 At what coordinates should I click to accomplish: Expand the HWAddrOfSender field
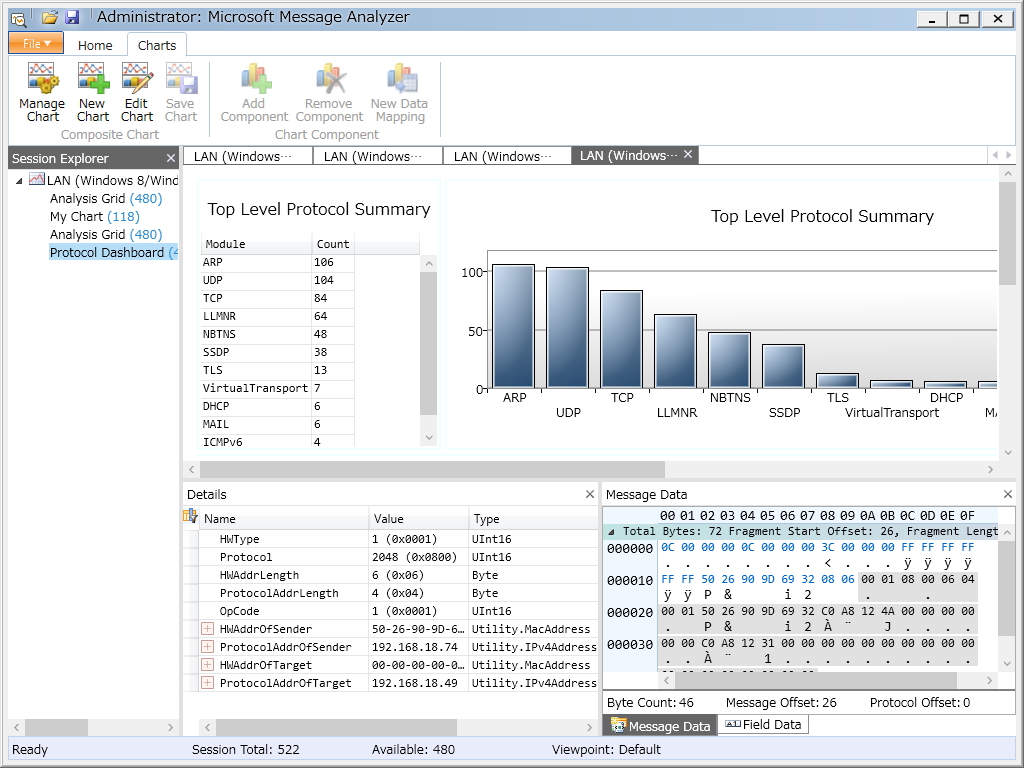(x=208, y=629)
